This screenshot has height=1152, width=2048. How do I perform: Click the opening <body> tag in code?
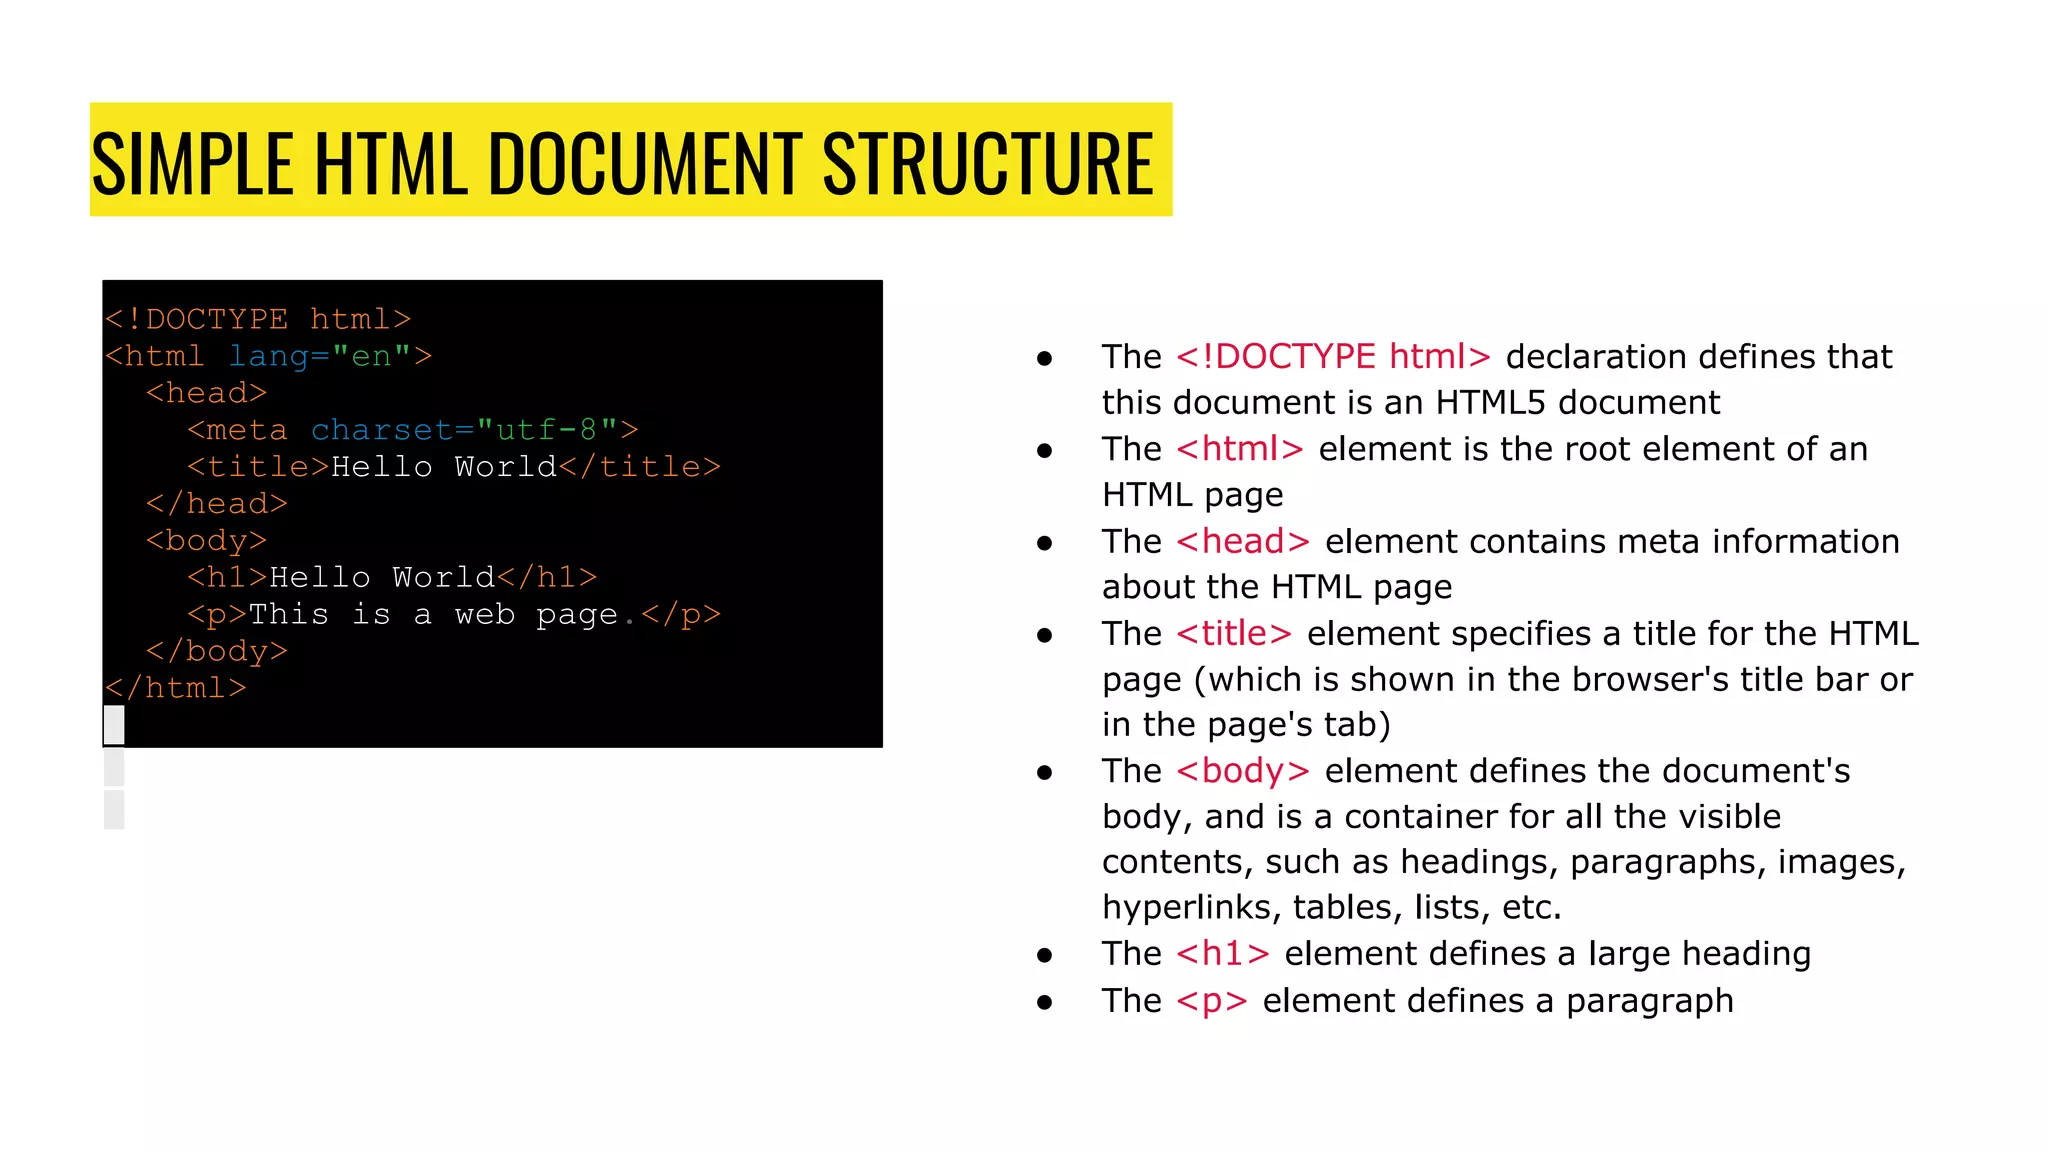(206, 541)
